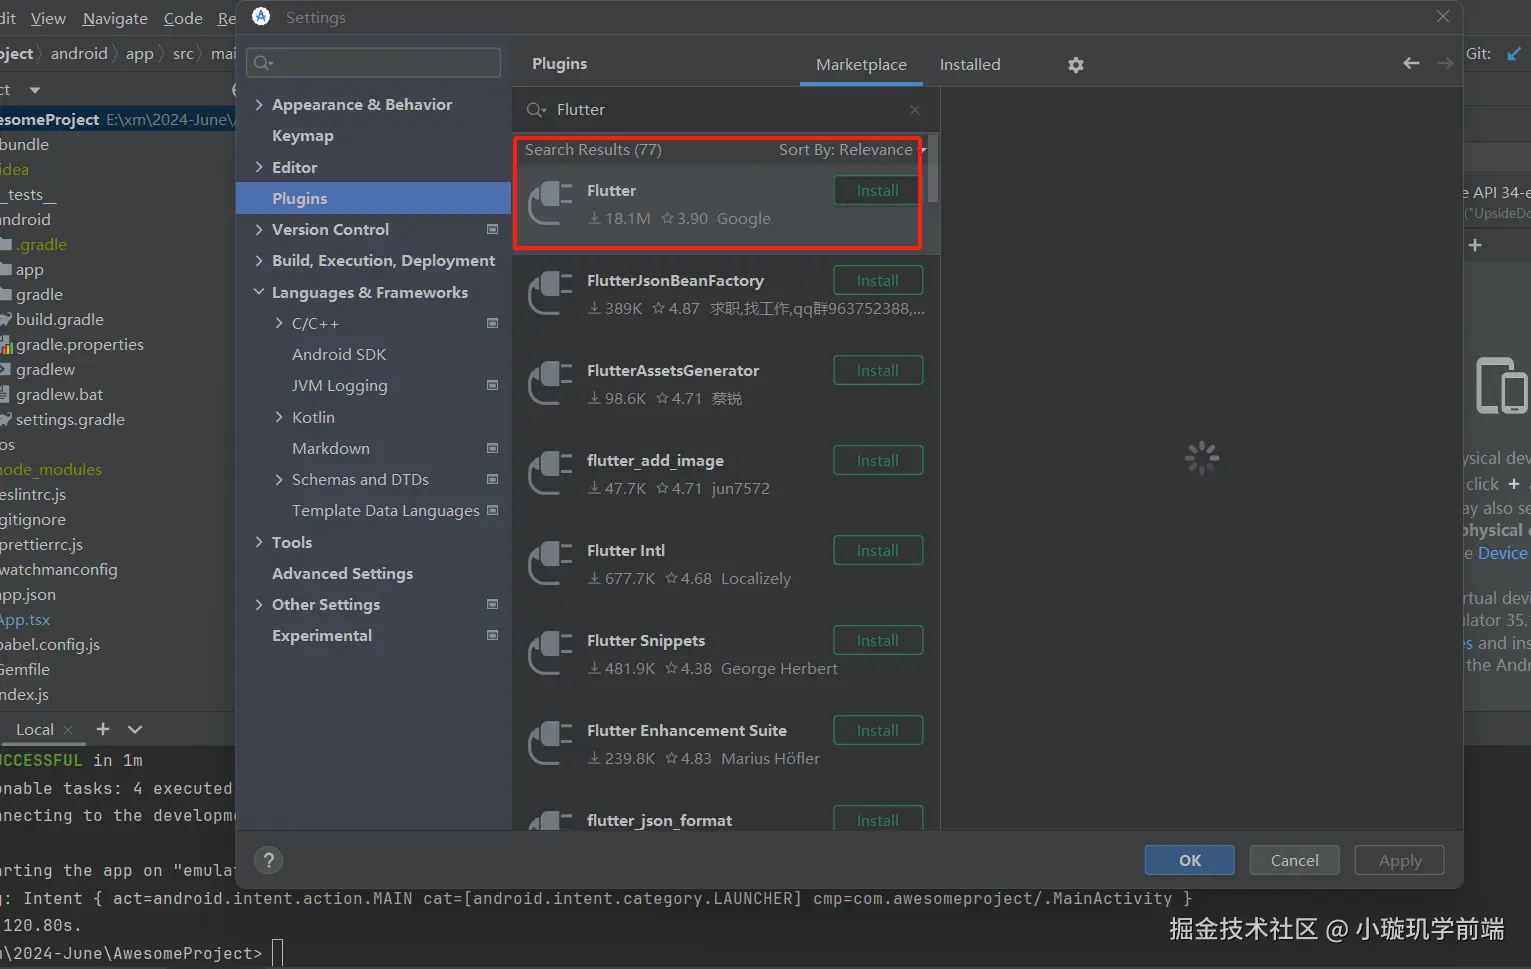Expand the Editor settings node
The height and width of the screenshot is (969, 1531).
259,167
